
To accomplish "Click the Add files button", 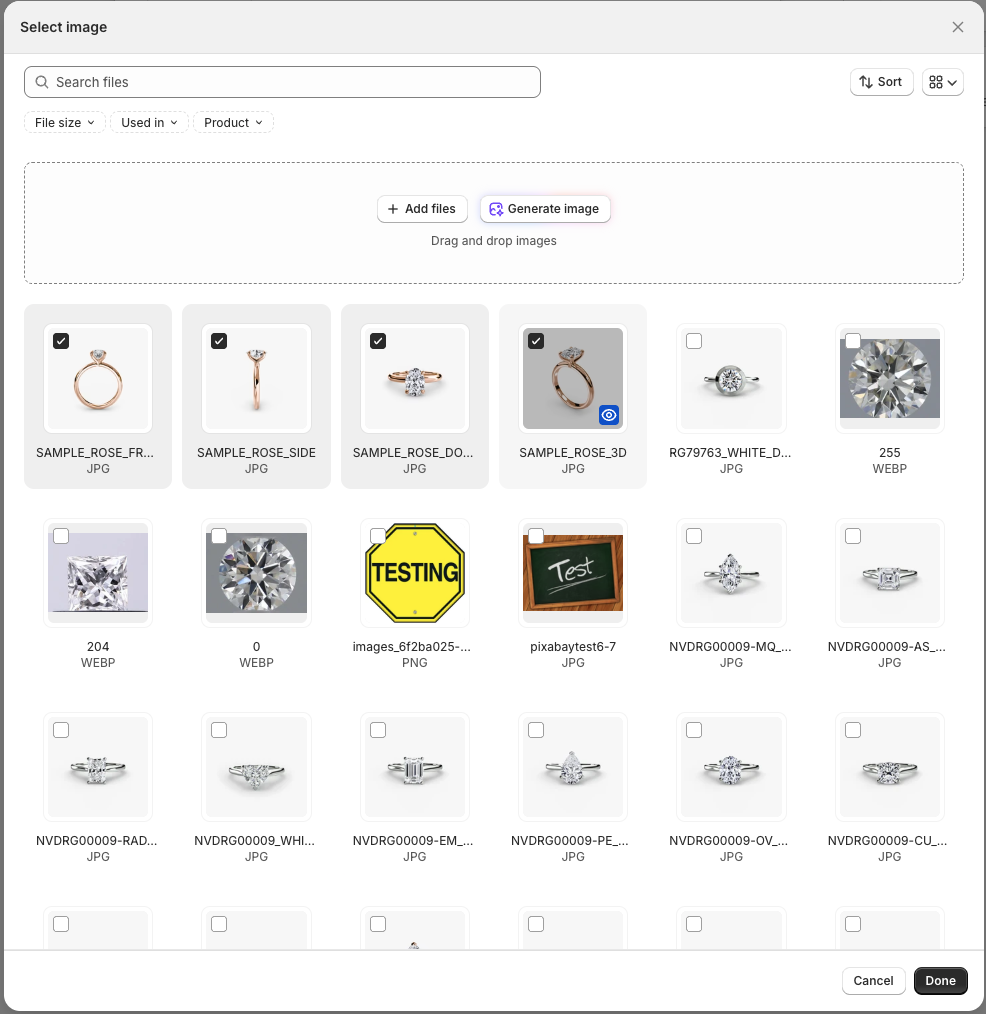I will [x=422, y=209].
